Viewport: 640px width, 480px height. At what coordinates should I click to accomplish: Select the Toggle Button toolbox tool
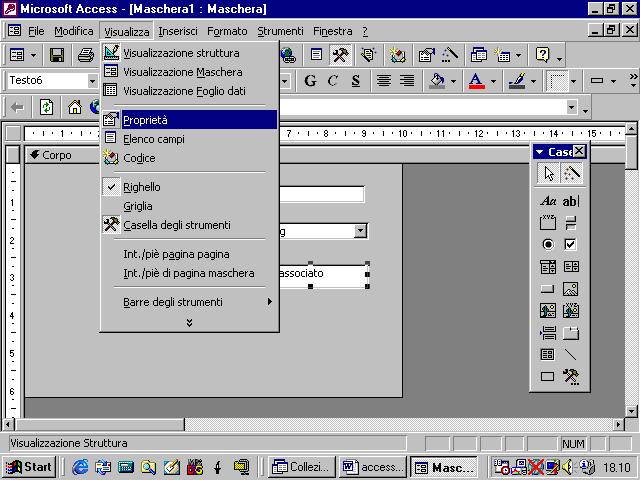coord(571,223)
